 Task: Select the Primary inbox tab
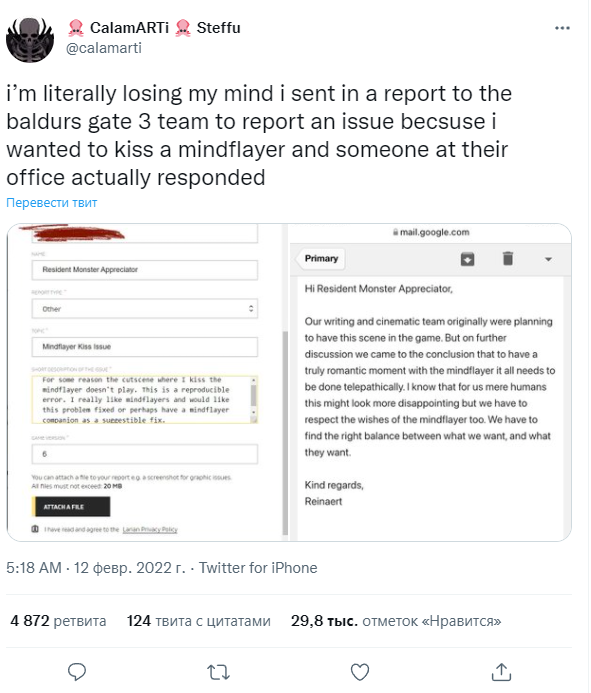click(321, 259)
